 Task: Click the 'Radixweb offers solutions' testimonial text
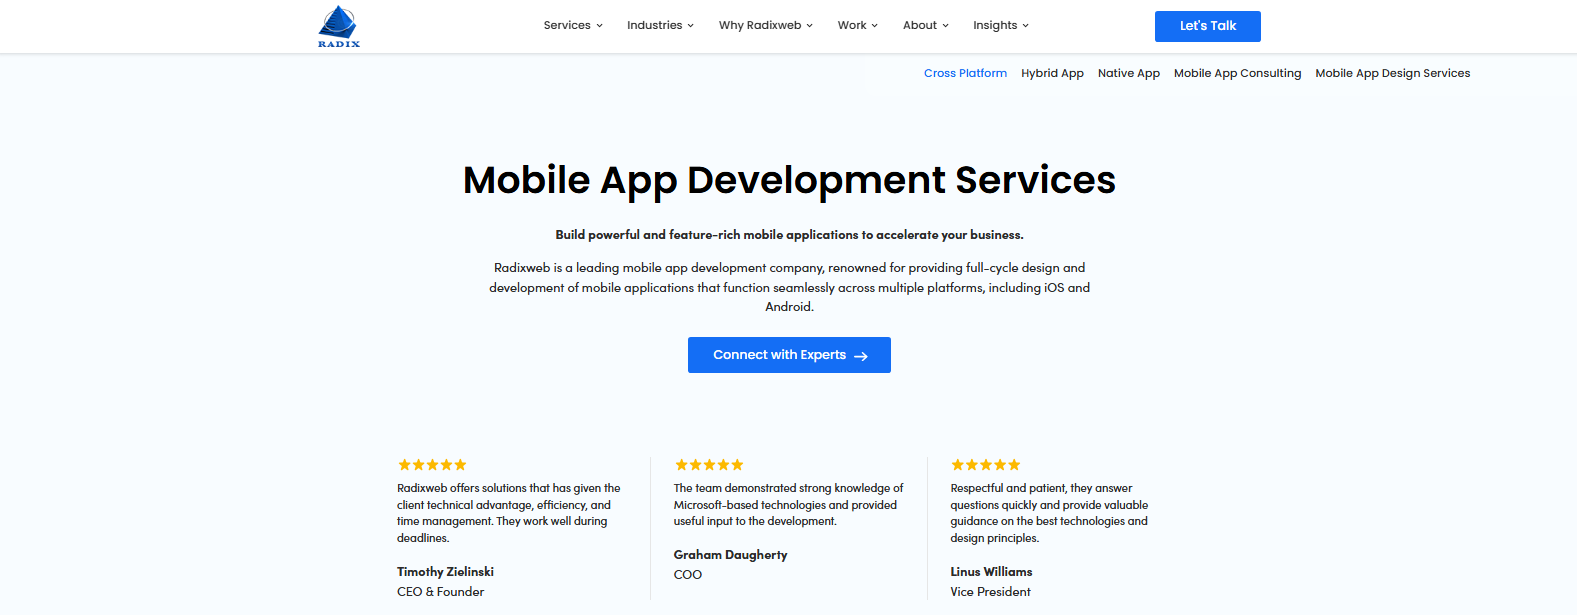508,513
